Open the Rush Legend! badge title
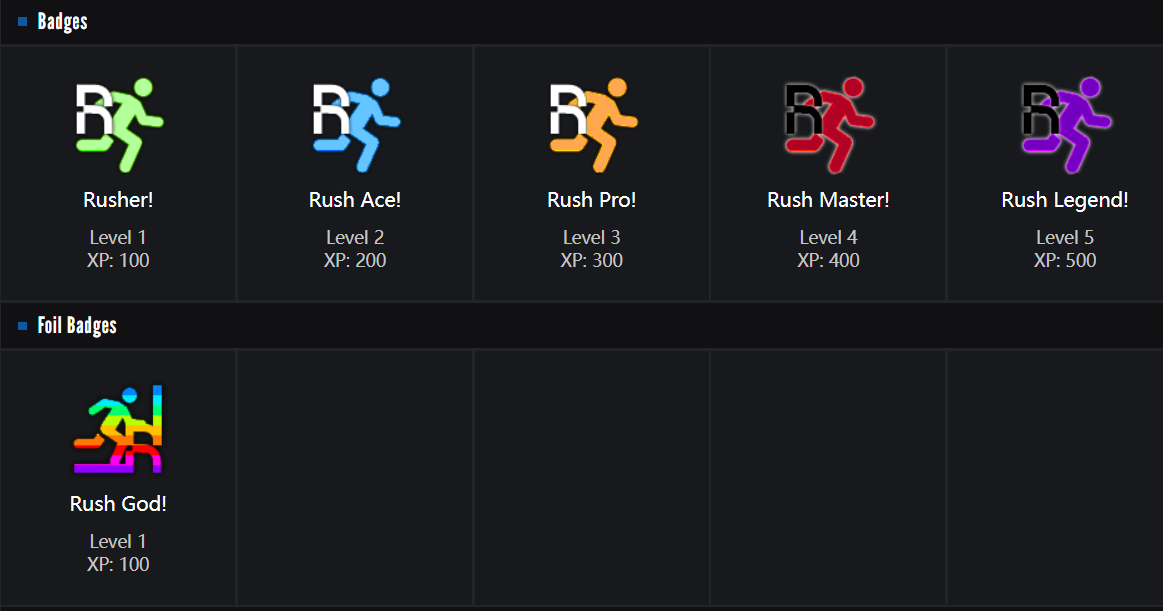 (x=1065, y=200)
